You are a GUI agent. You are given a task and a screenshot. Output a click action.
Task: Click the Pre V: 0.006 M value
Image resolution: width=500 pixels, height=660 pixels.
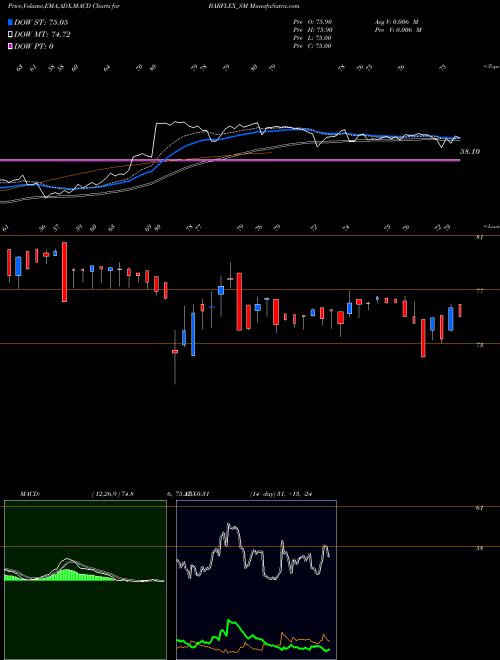[399, 30]
